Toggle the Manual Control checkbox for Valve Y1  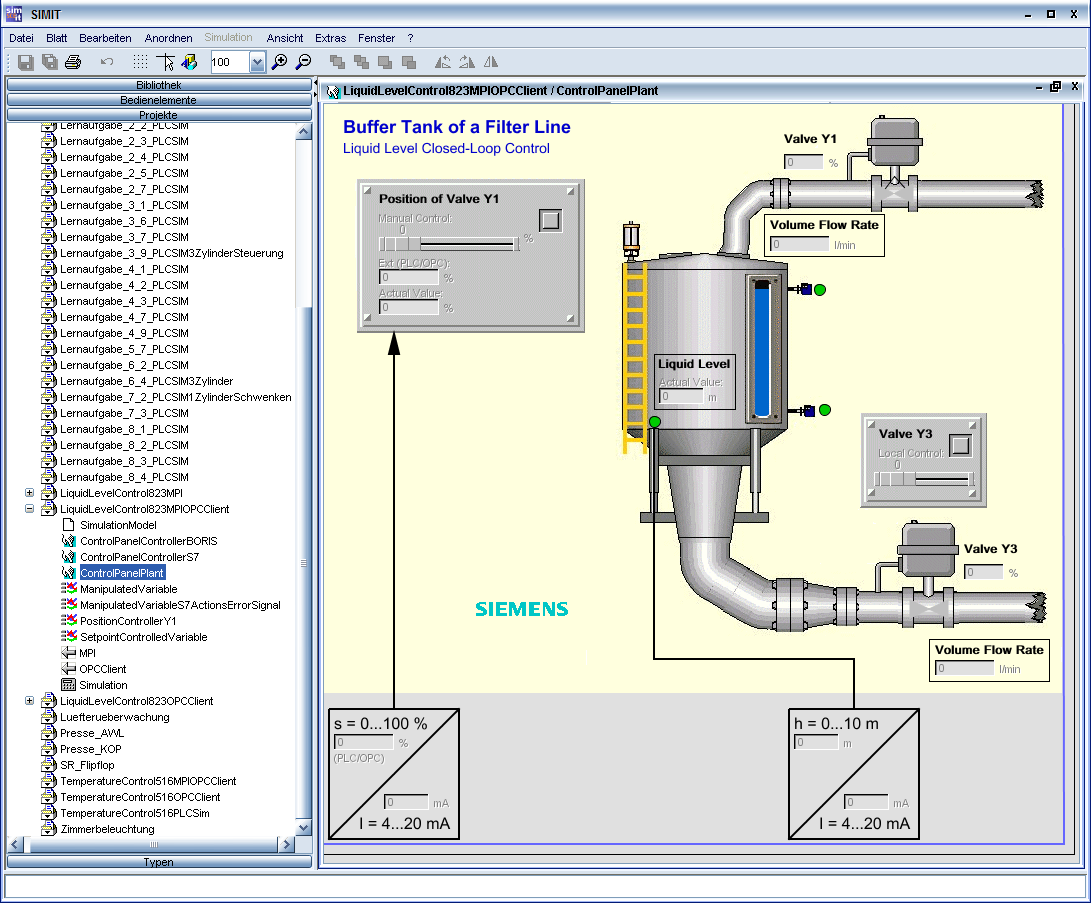(x=550, y=221)
